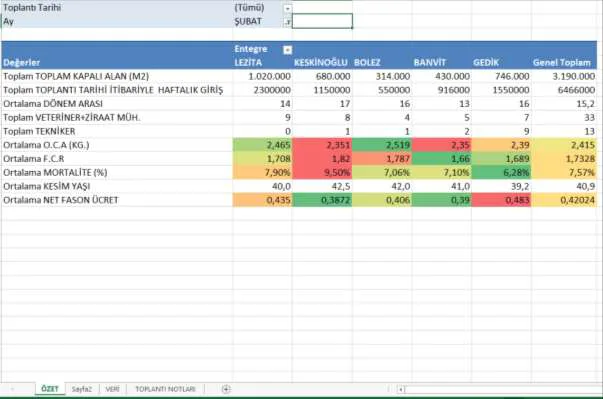This screenshot has height=399, width=603.
Task: Select cell with value 2300000
Action: (262, 90)
